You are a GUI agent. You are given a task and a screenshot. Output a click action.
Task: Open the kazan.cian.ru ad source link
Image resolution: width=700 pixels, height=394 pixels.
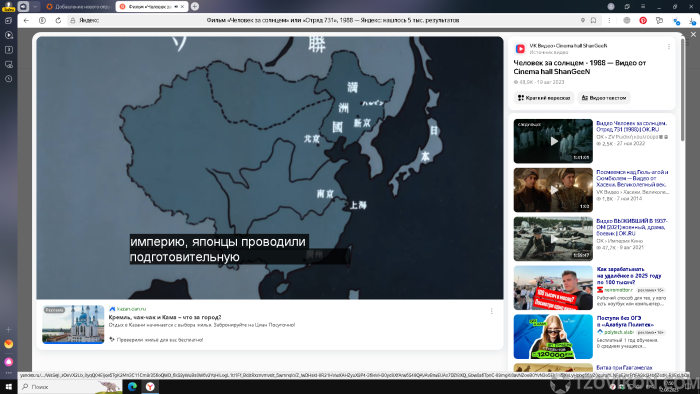[131, 309]
